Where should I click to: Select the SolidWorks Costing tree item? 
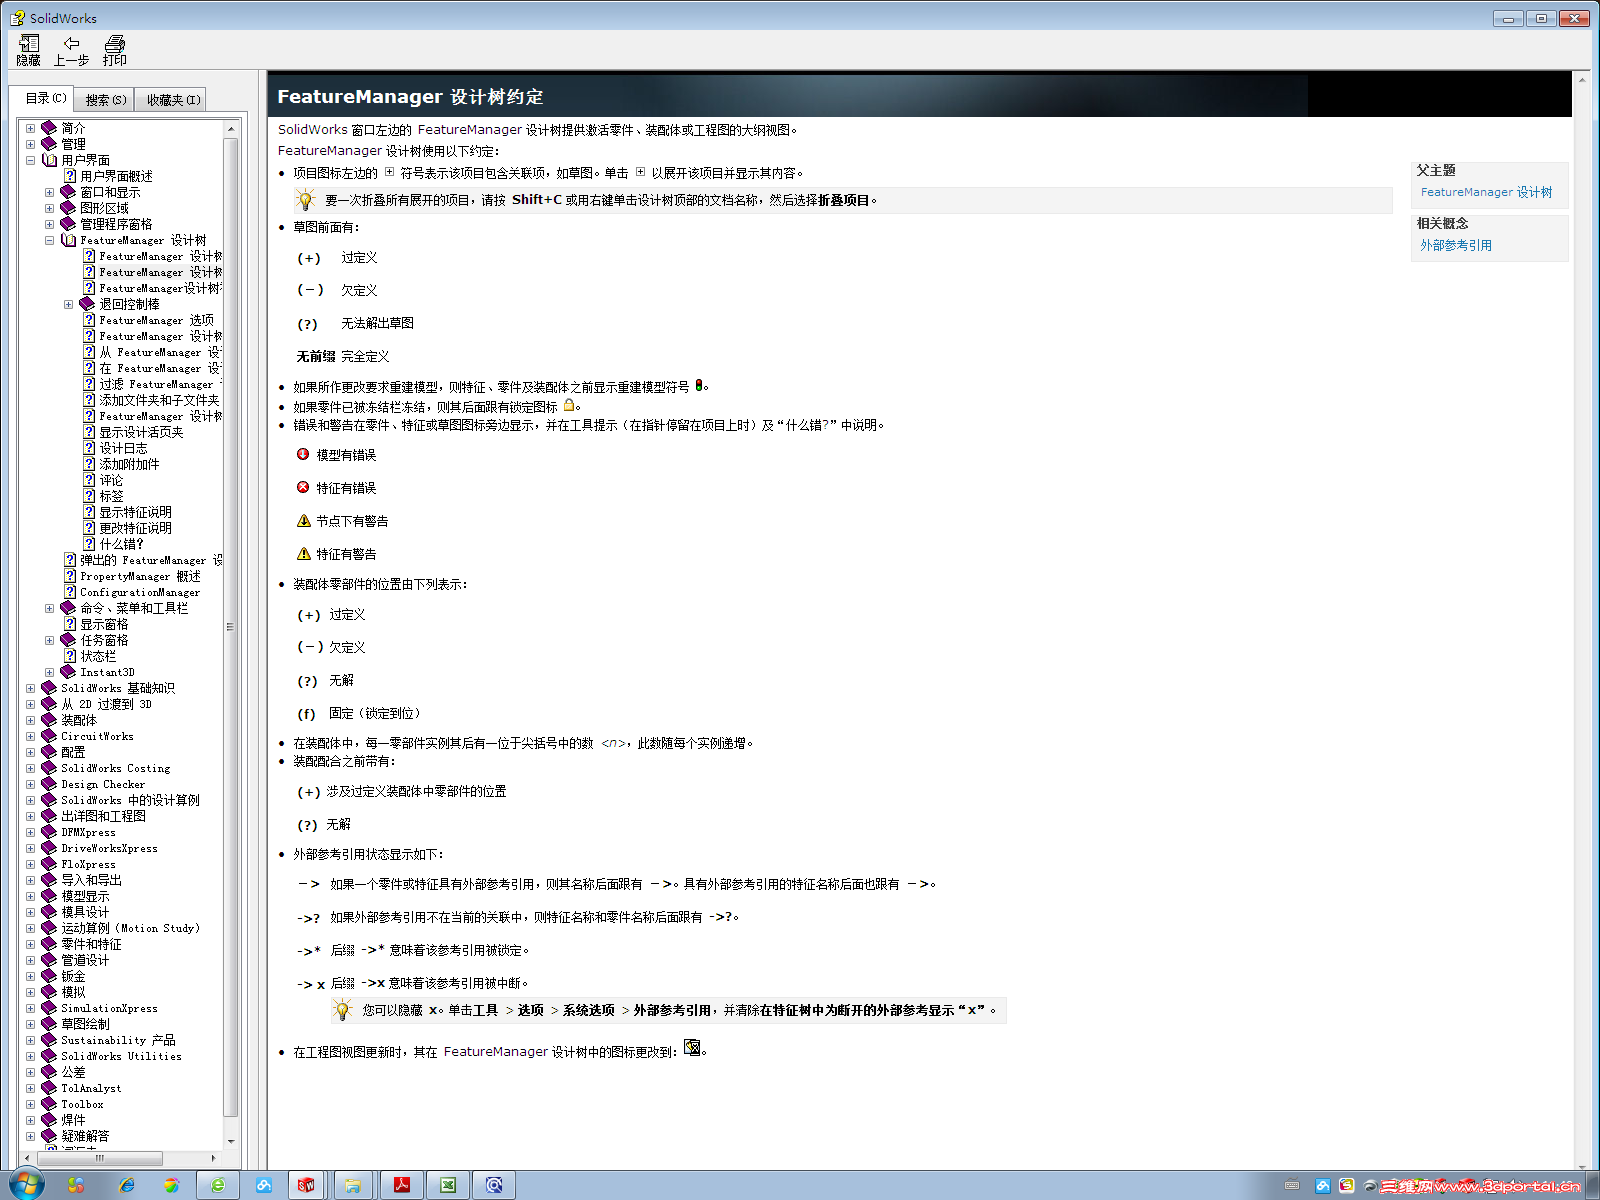pyautogui.click(x=115, y=768)
